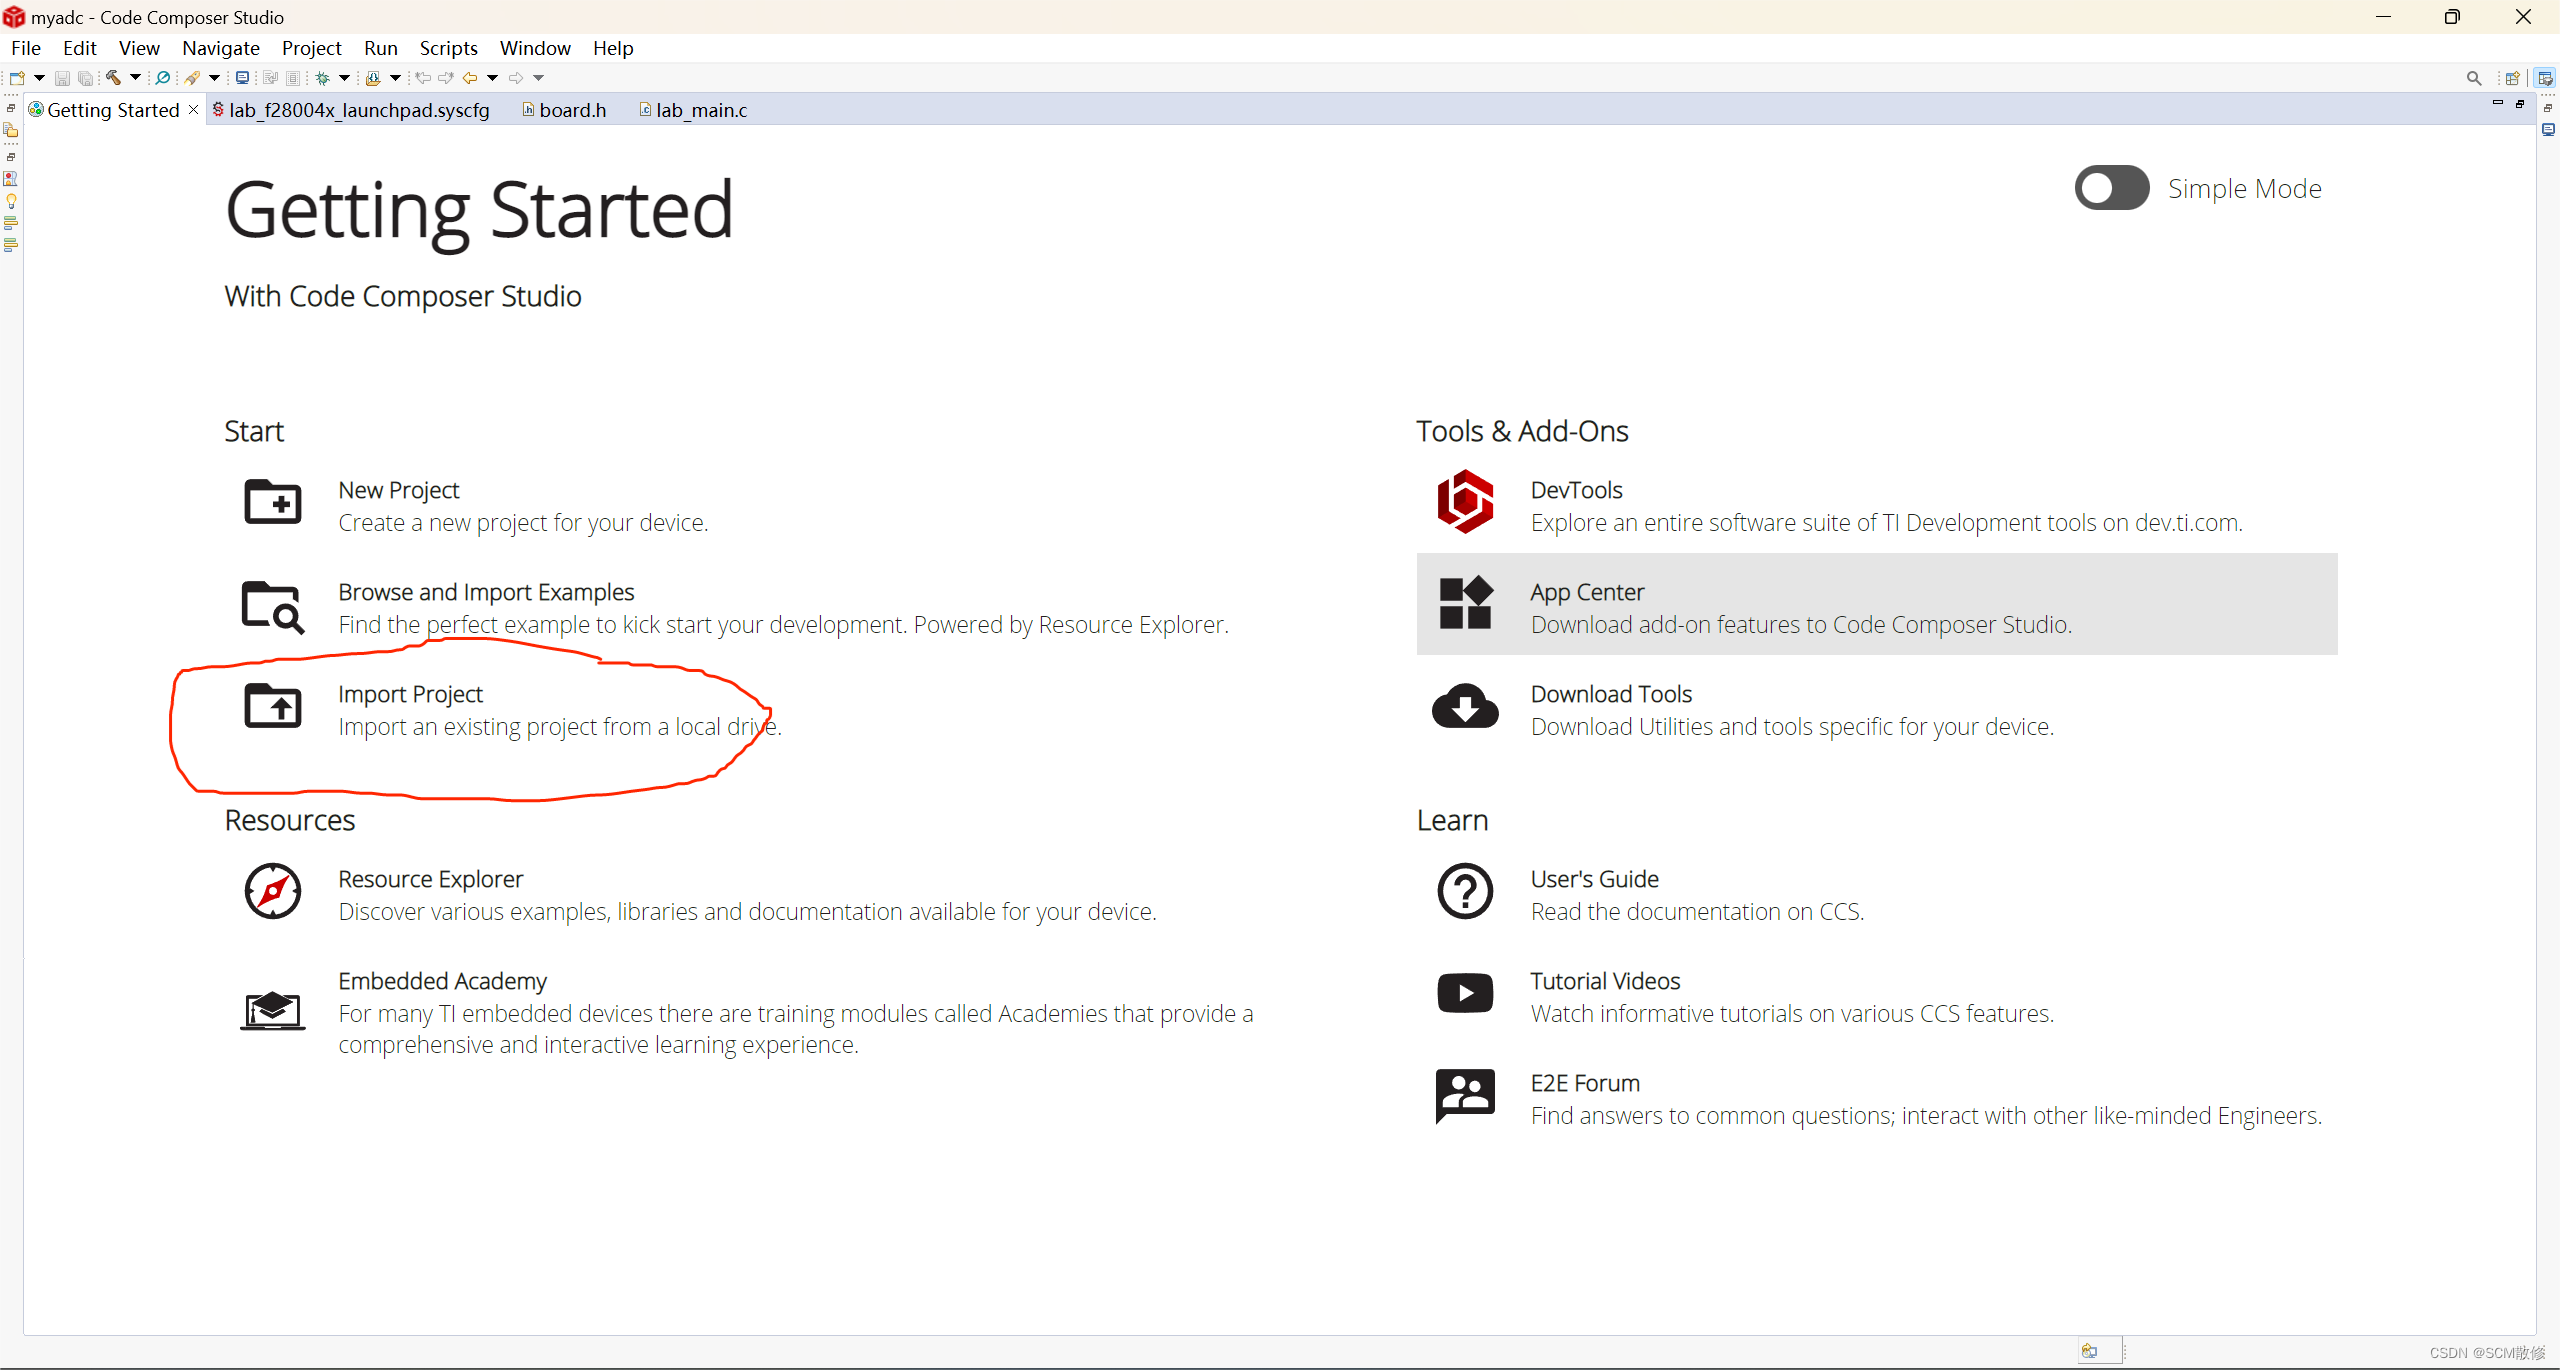Click the Download Tools cloud icon
This screenshot has height=1370, width=2560.
click(x=1465, y=706)
